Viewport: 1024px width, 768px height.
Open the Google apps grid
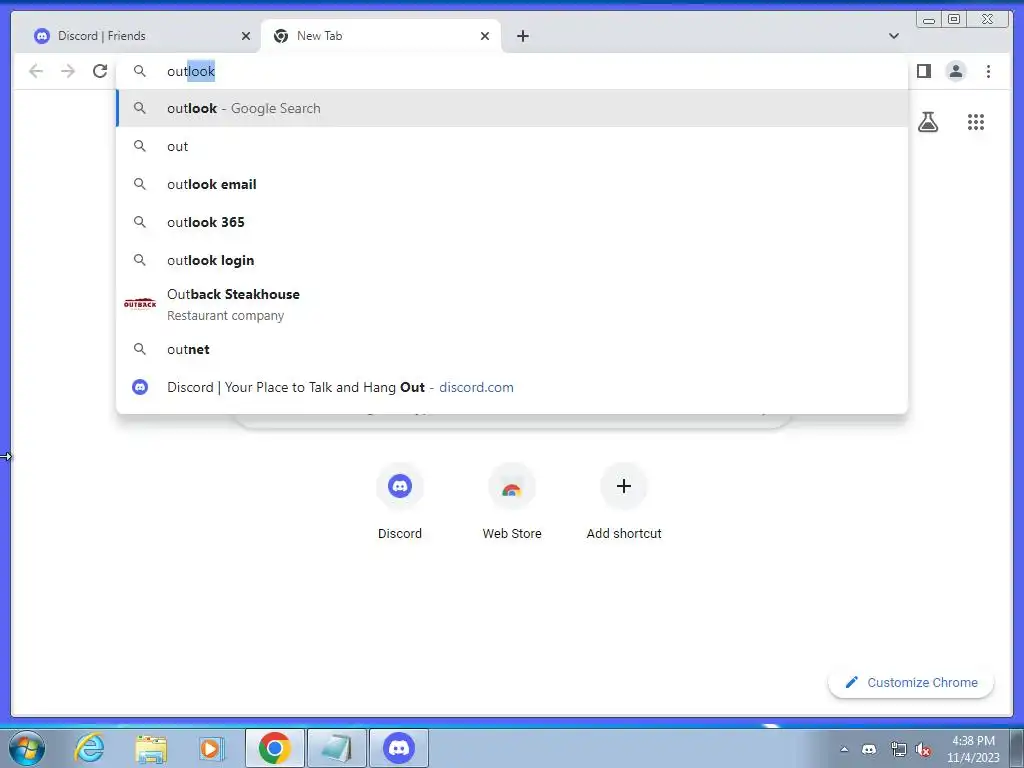(976, 122)
